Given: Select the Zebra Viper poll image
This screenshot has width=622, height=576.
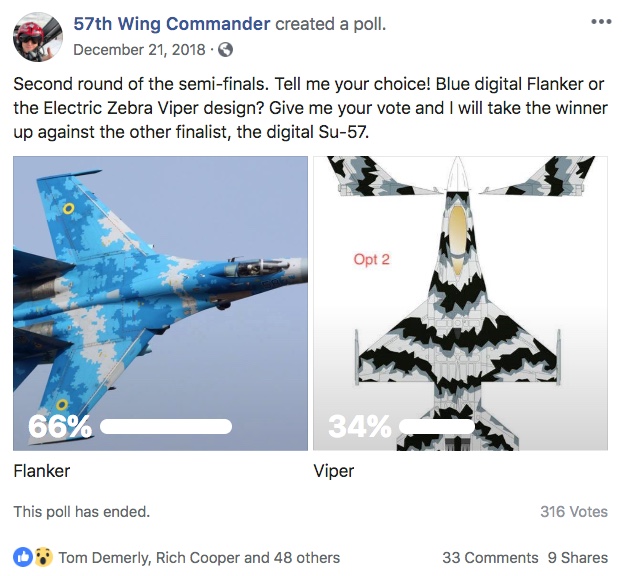Looking at the screenshot, I should point(460,290).
